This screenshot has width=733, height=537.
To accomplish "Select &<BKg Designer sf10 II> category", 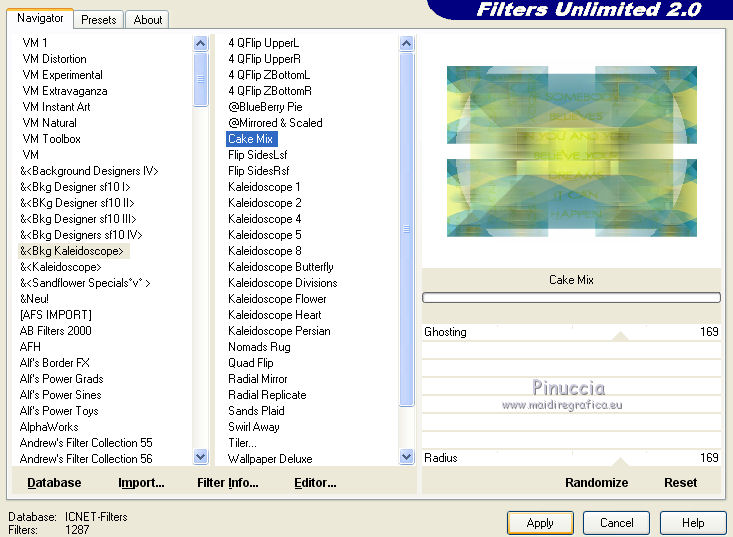I will [77, 203].
